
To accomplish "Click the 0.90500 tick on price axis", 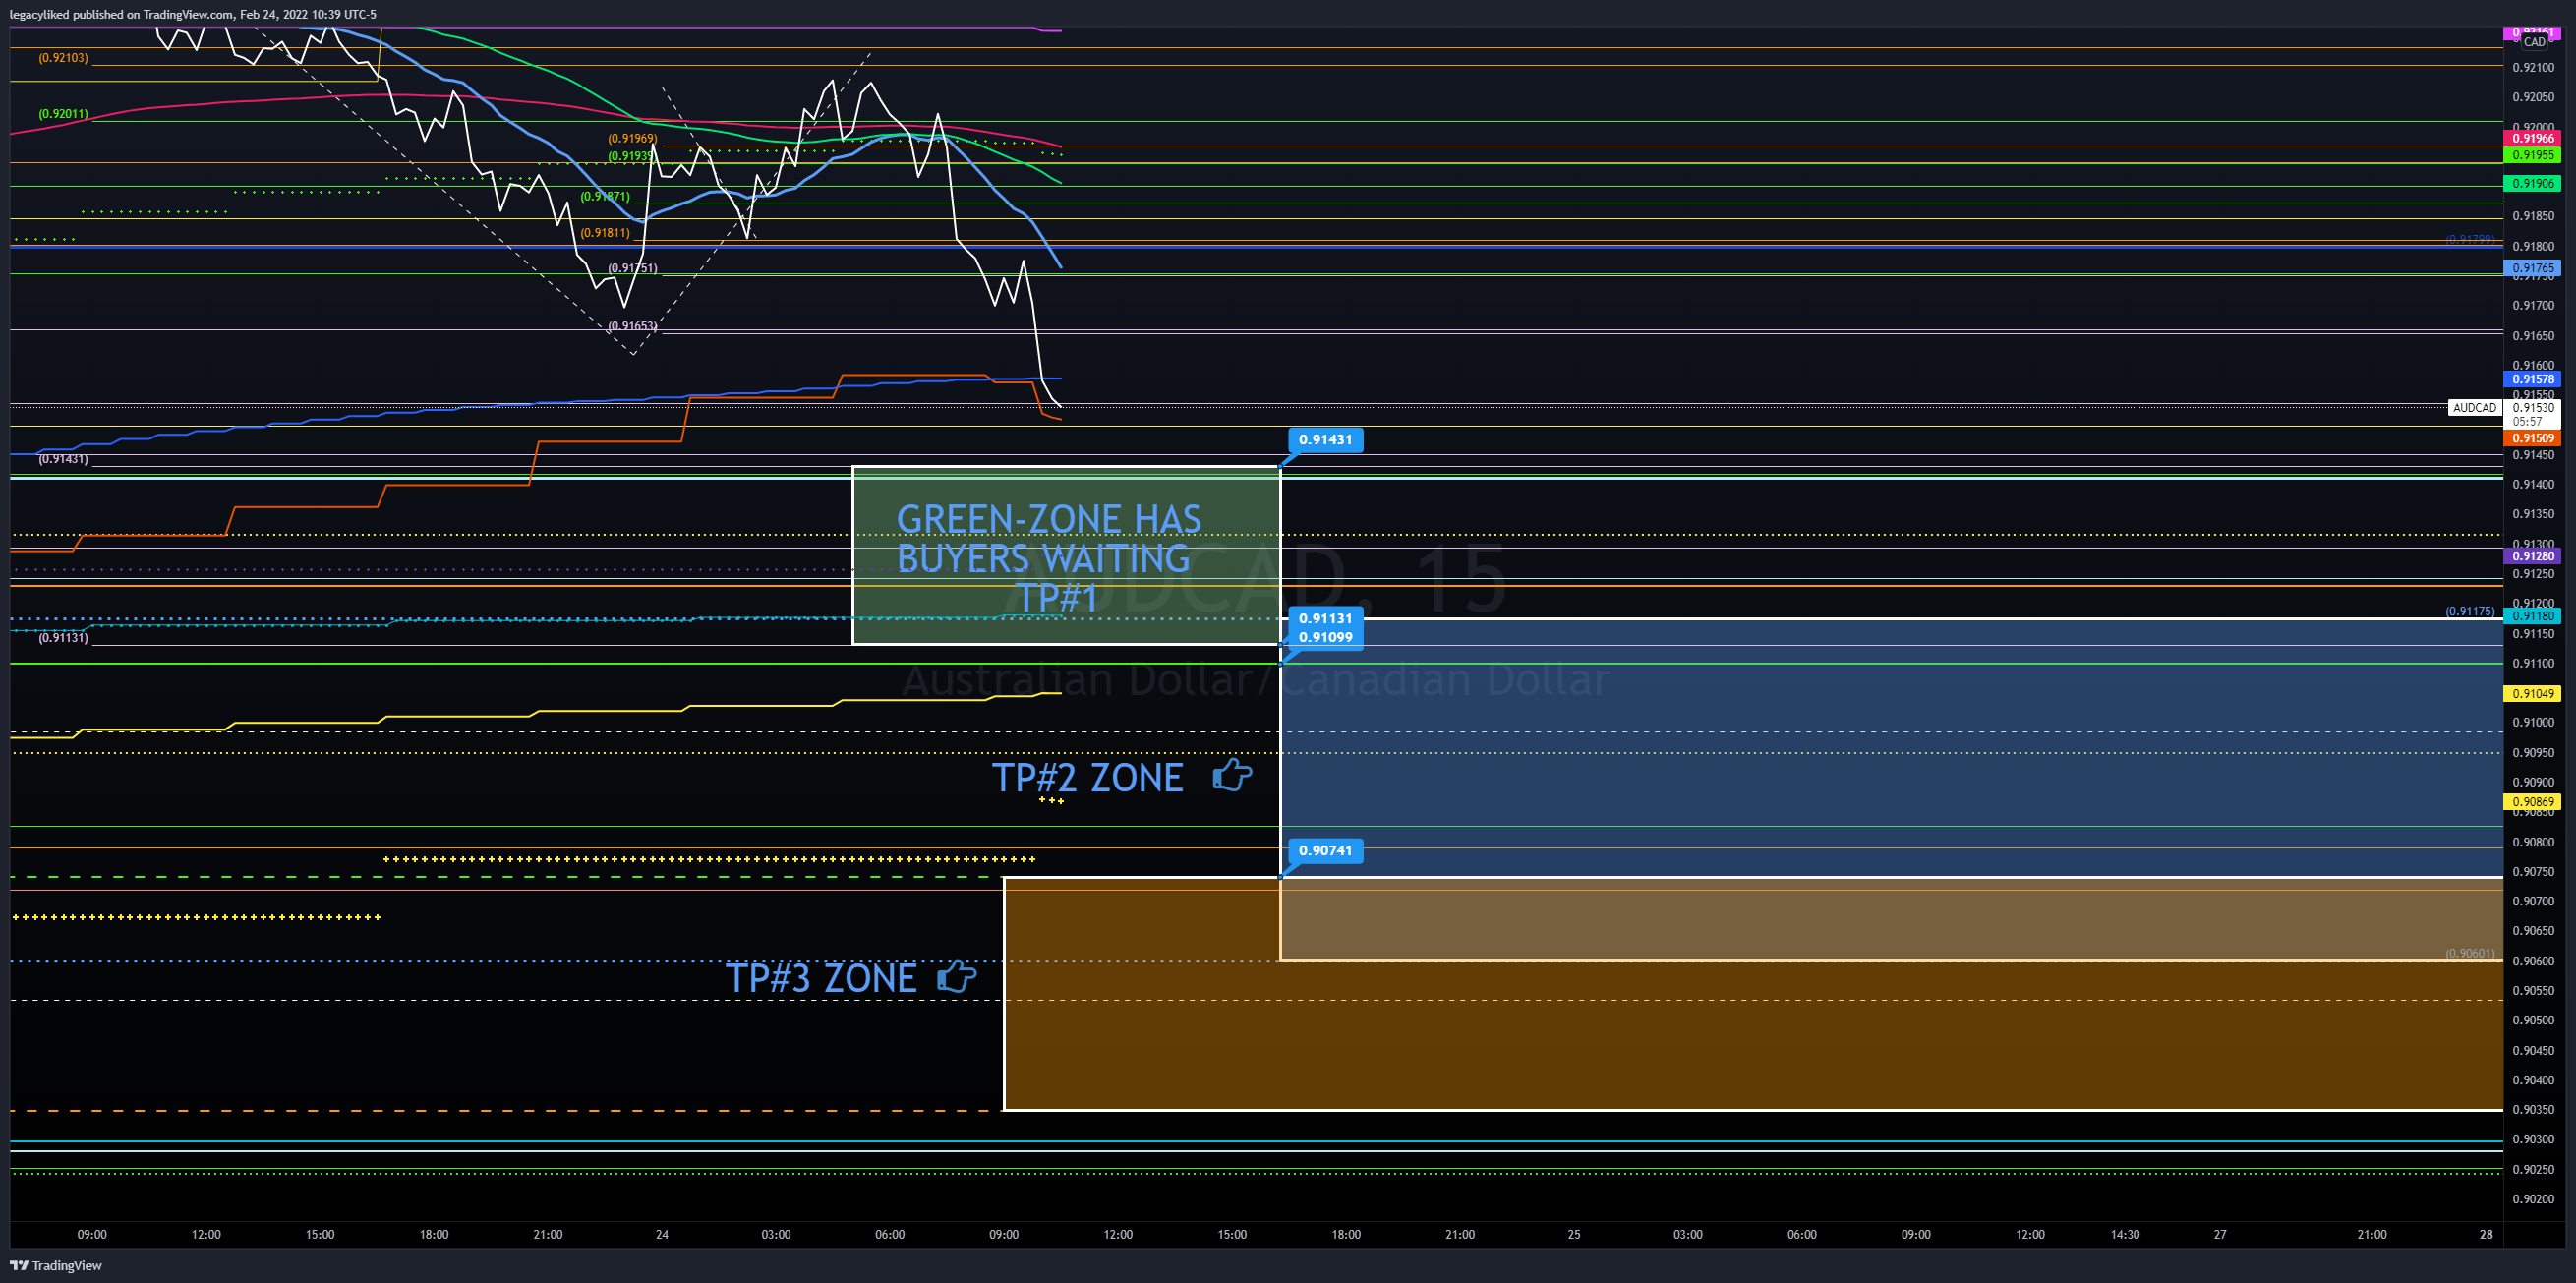I will [x=2533, y=1020].
